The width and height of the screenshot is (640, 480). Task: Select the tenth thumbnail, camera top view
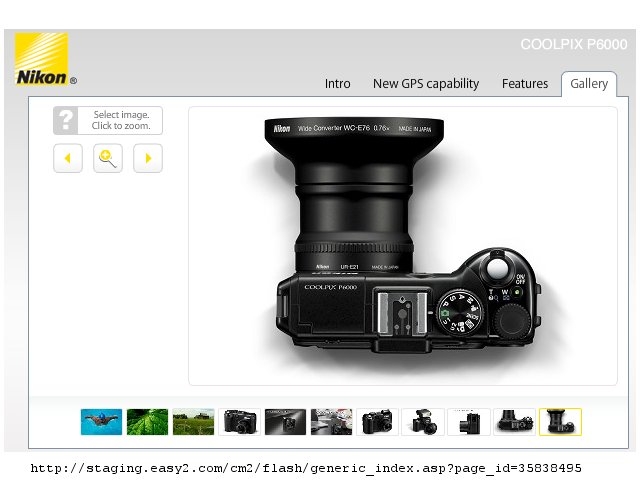[515, 422]
